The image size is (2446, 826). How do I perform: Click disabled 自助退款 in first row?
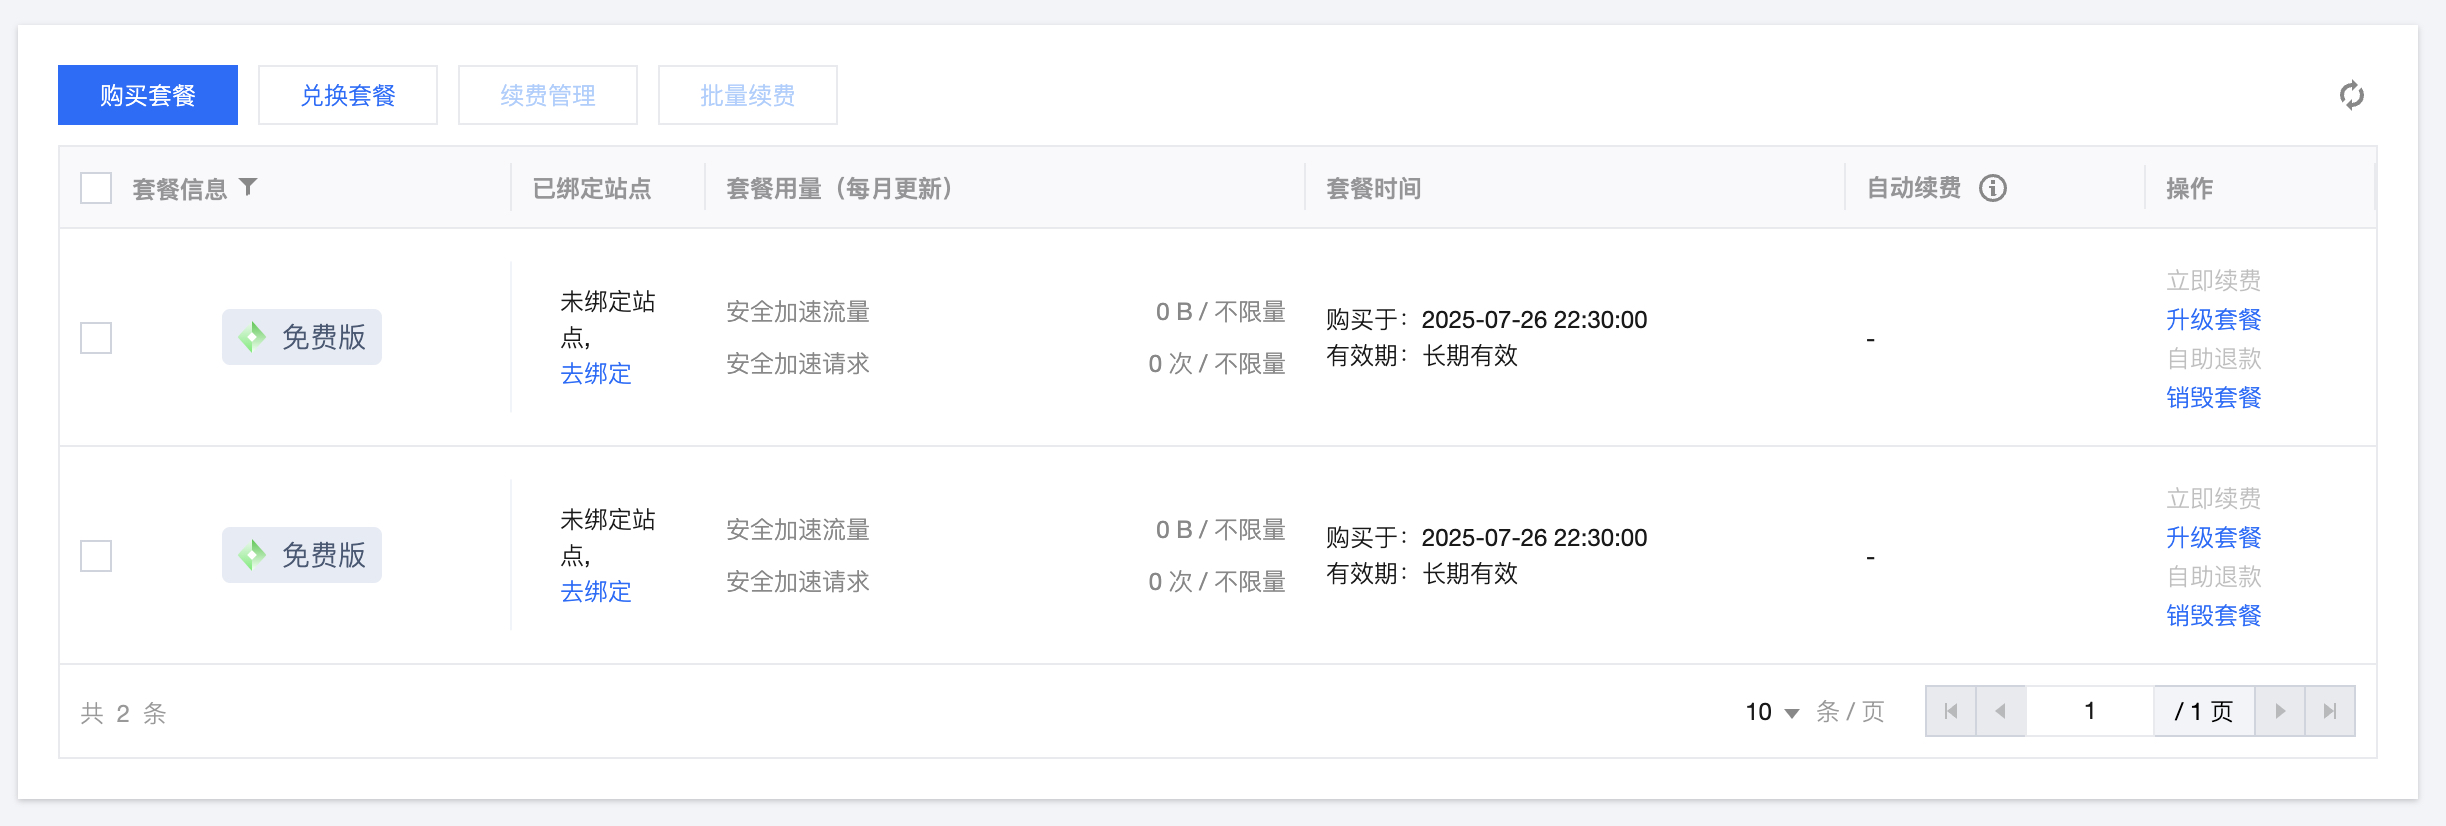(2214, 359)
